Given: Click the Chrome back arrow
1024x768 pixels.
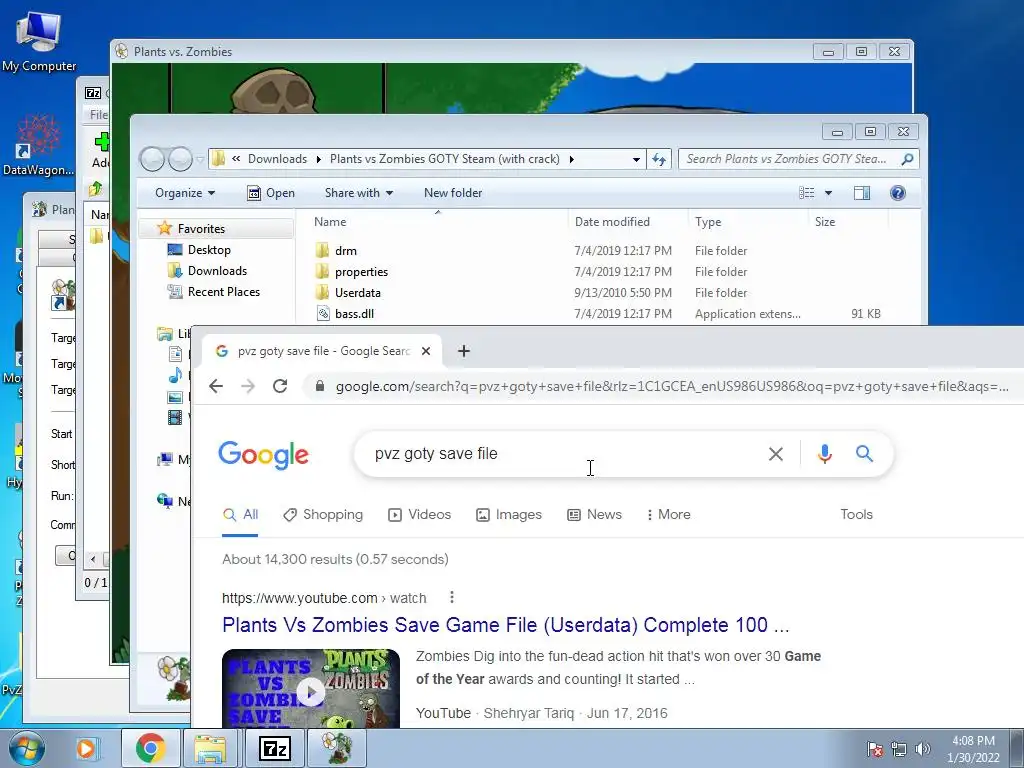Looking at the screenshot, I should (216, 386).
